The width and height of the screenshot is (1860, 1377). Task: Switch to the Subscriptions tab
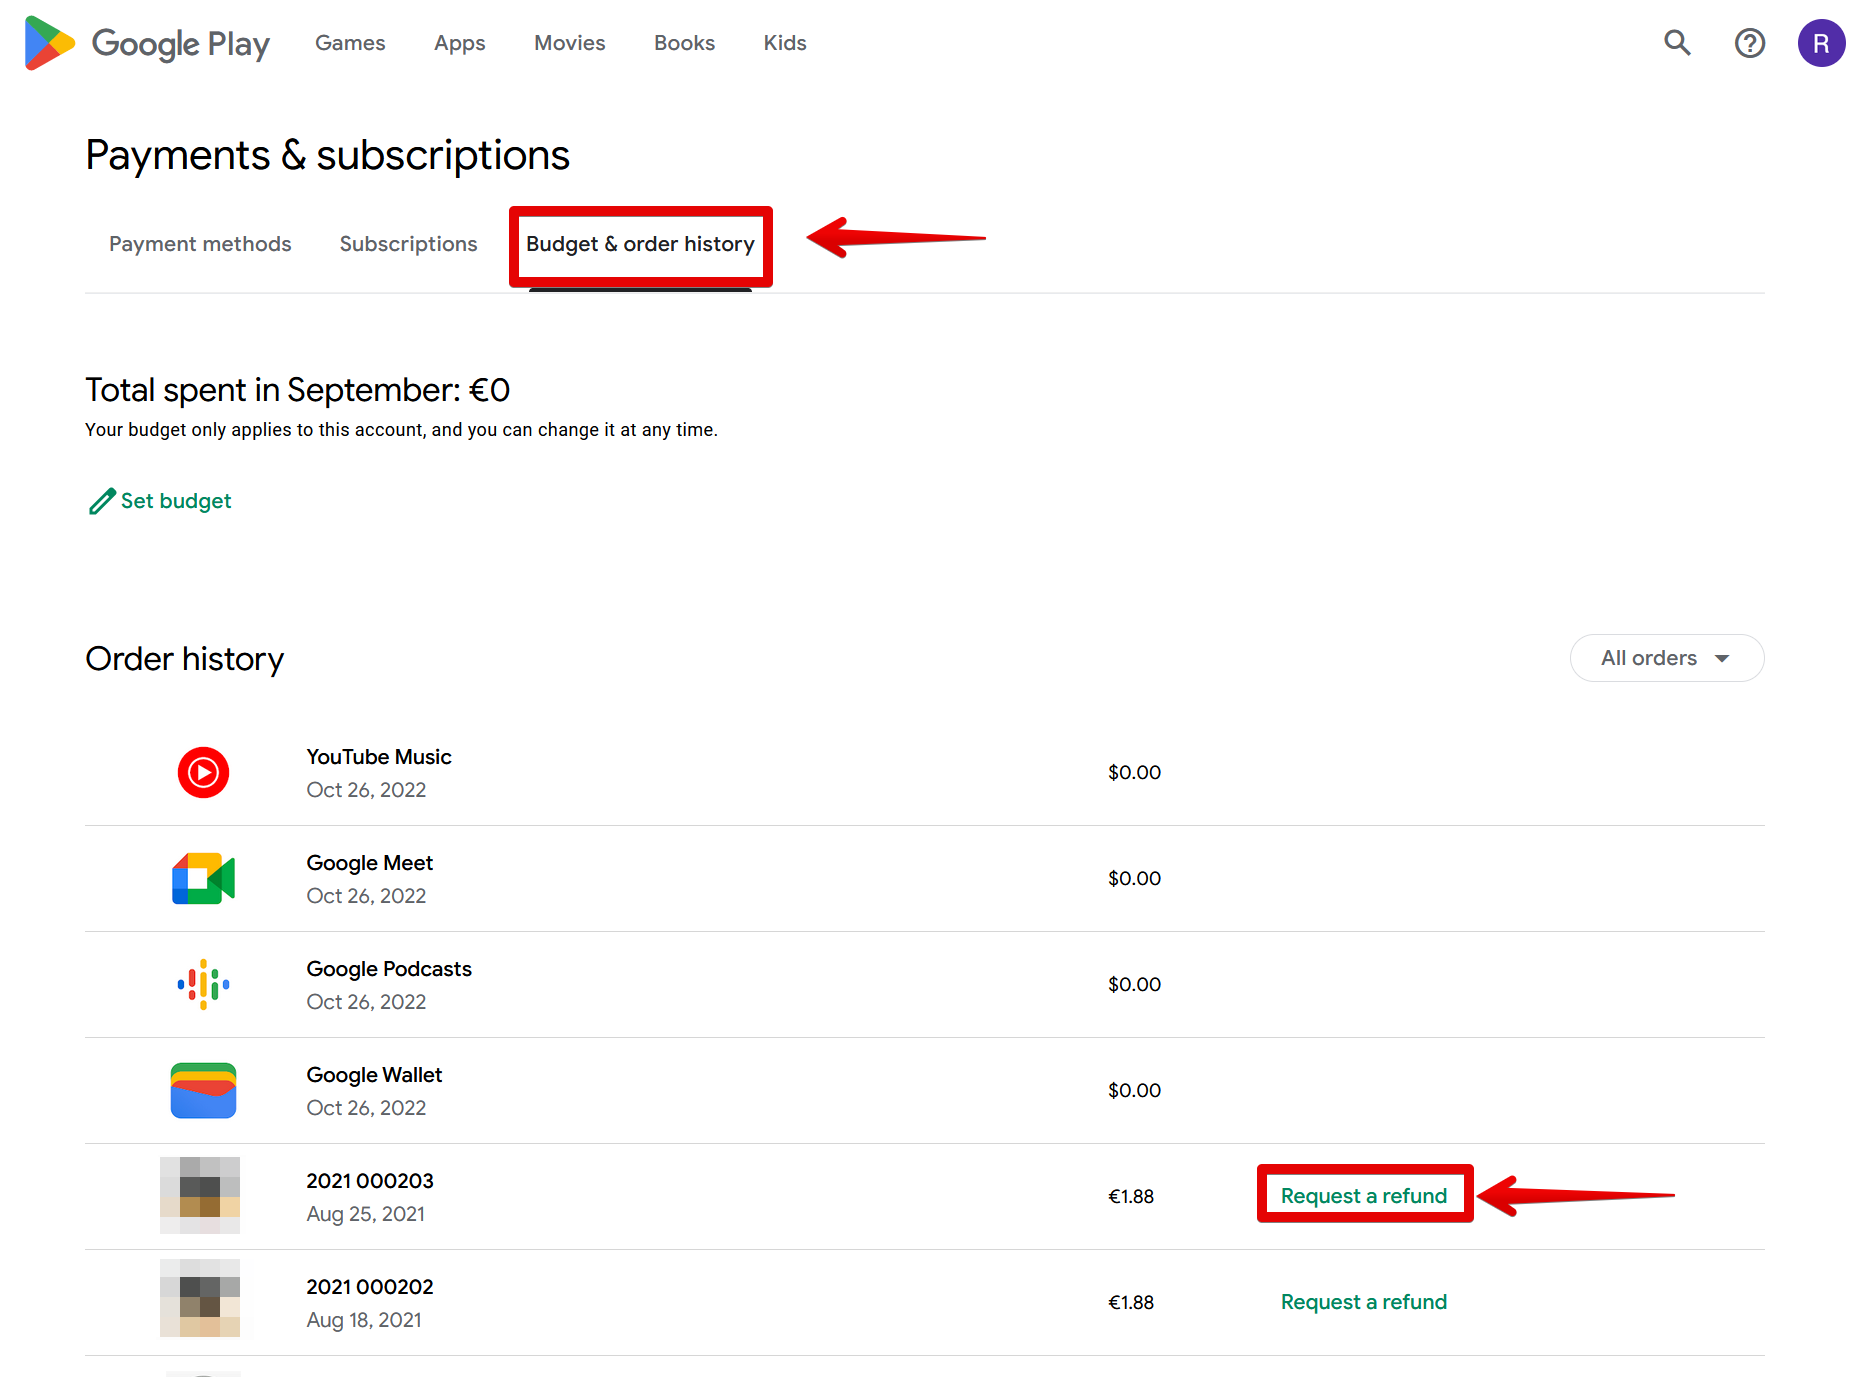pos(408,244)
